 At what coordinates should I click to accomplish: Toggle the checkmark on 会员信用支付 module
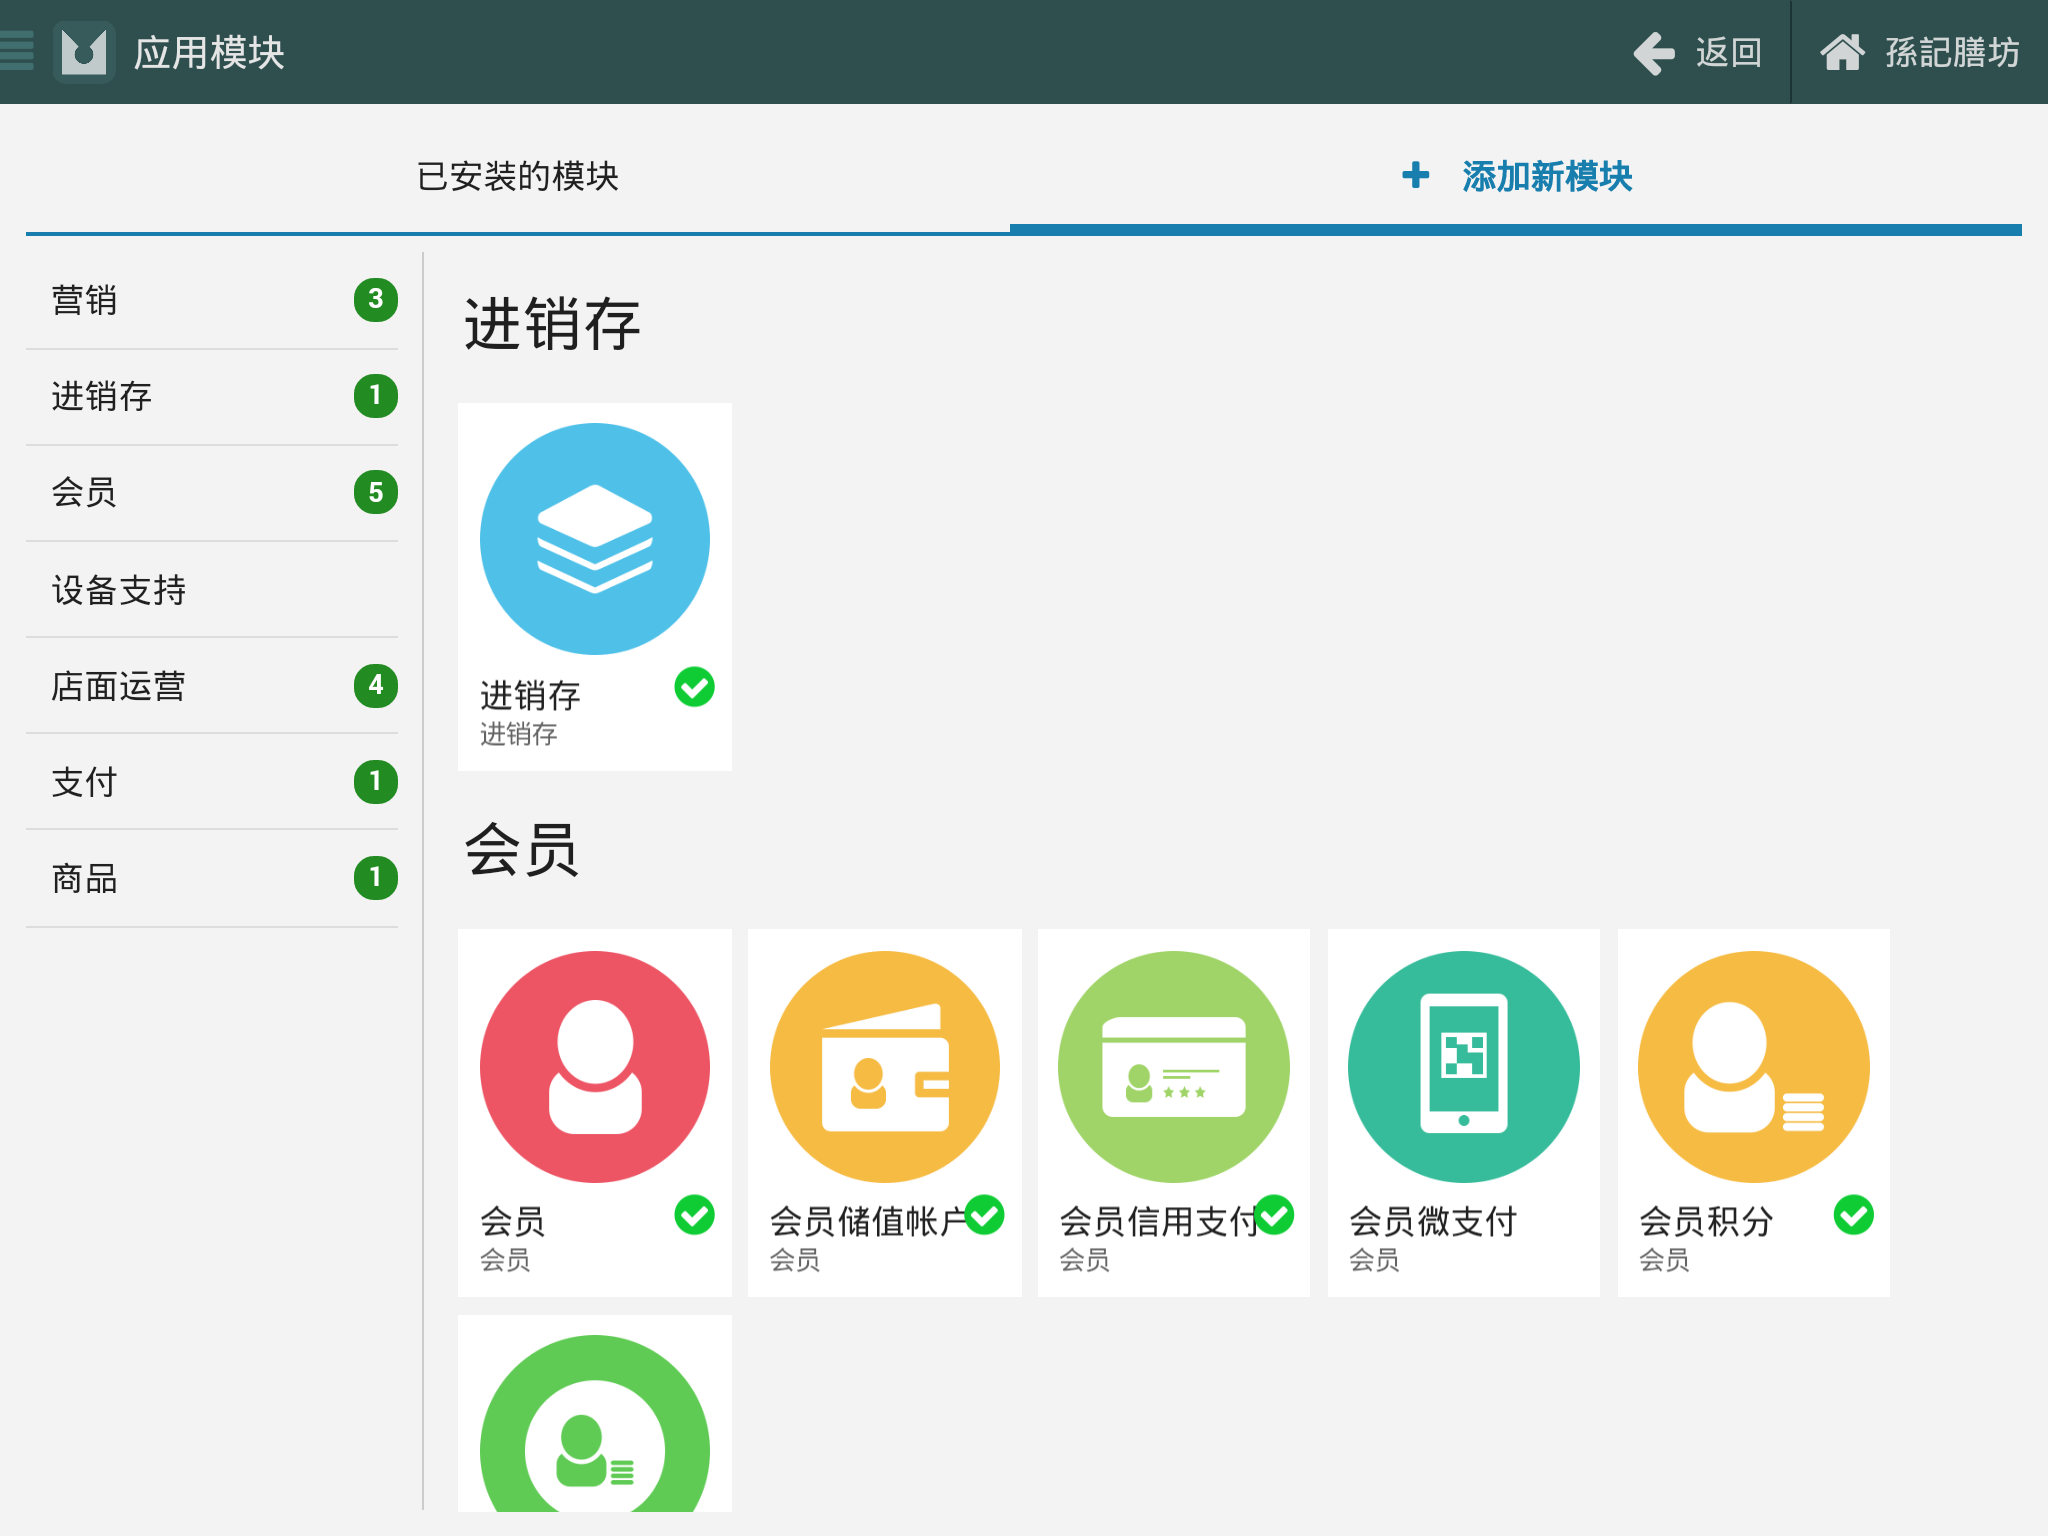click(1274, 1215)
